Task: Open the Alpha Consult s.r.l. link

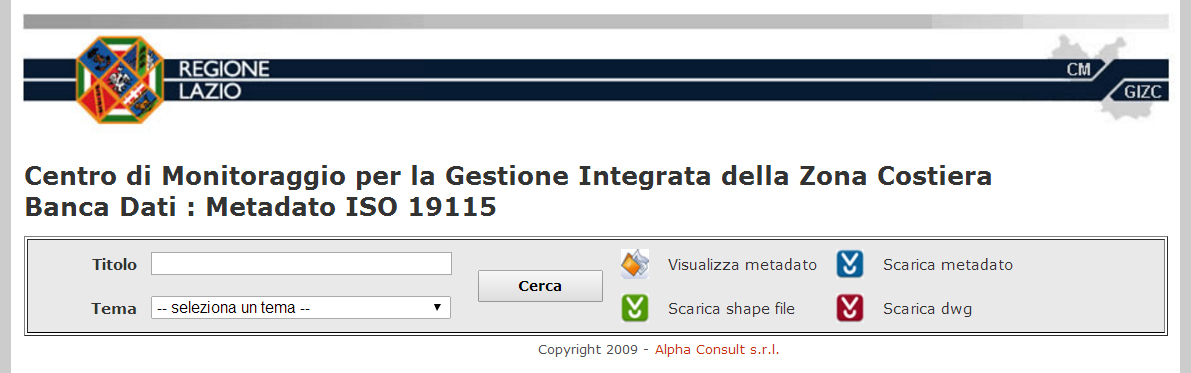Action: 717,350
